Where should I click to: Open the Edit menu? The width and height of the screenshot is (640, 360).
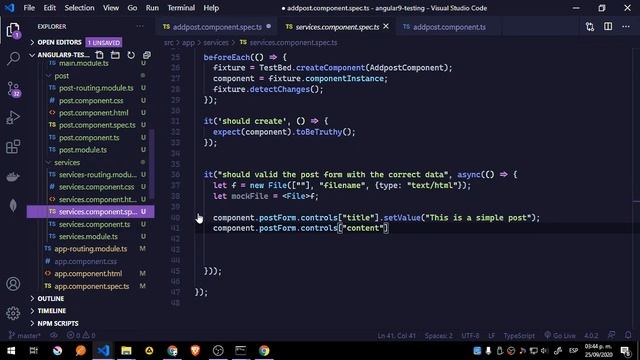49,8
